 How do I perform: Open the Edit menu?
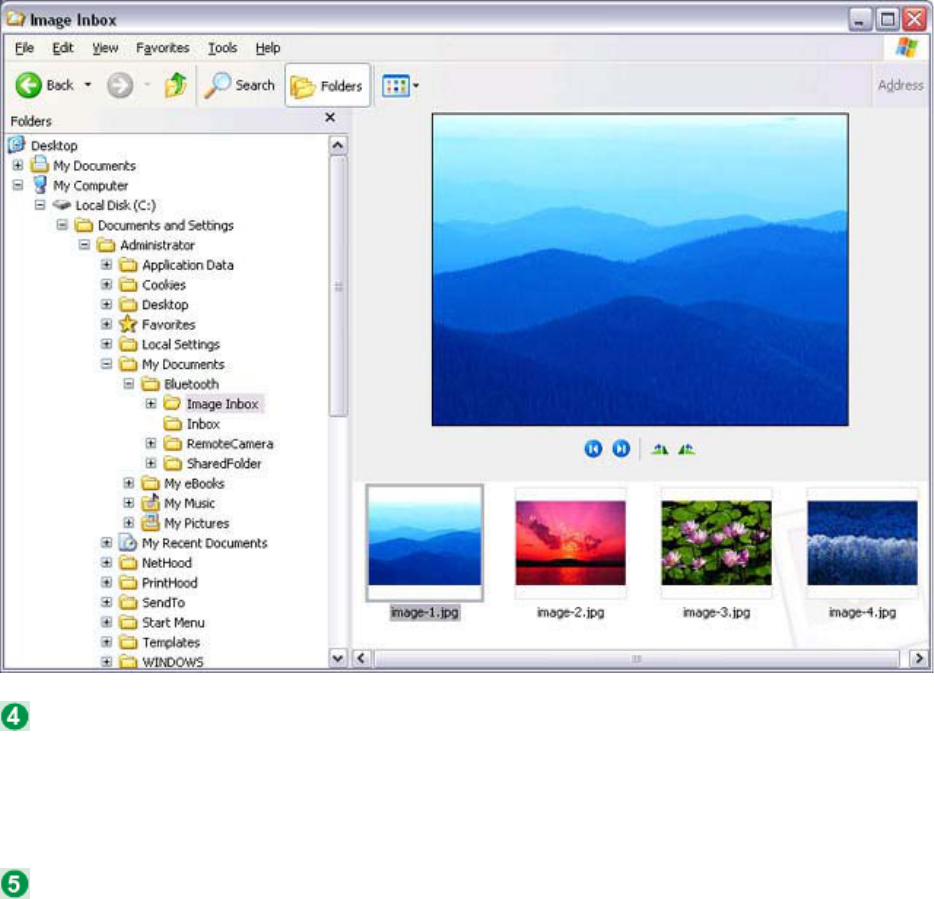[63, 48]
